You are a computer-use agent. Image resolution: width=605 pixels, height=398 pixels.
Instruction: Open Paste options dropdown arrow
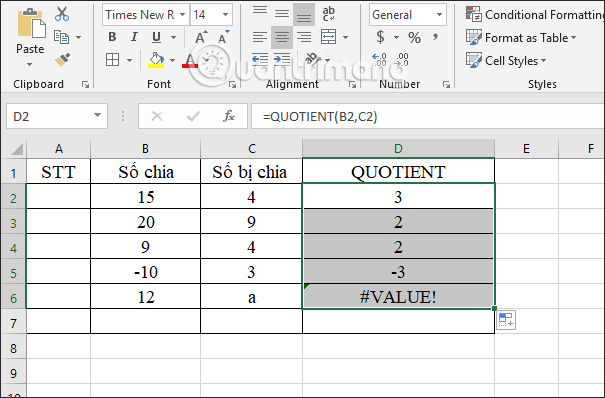click(30, 64)
